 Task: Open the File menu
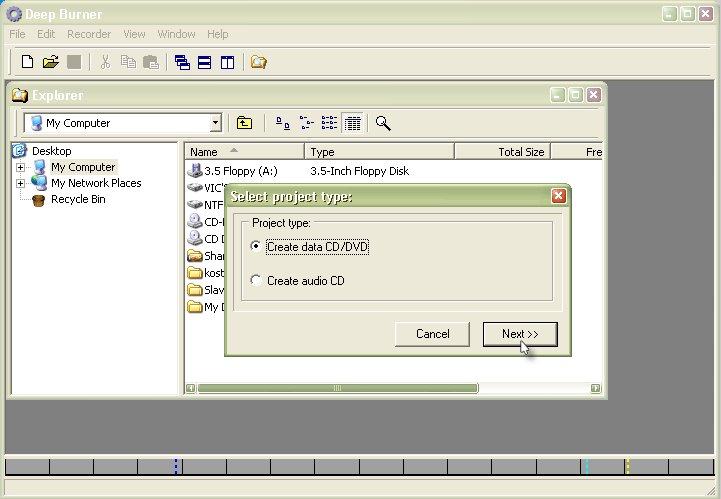(17, 34)
